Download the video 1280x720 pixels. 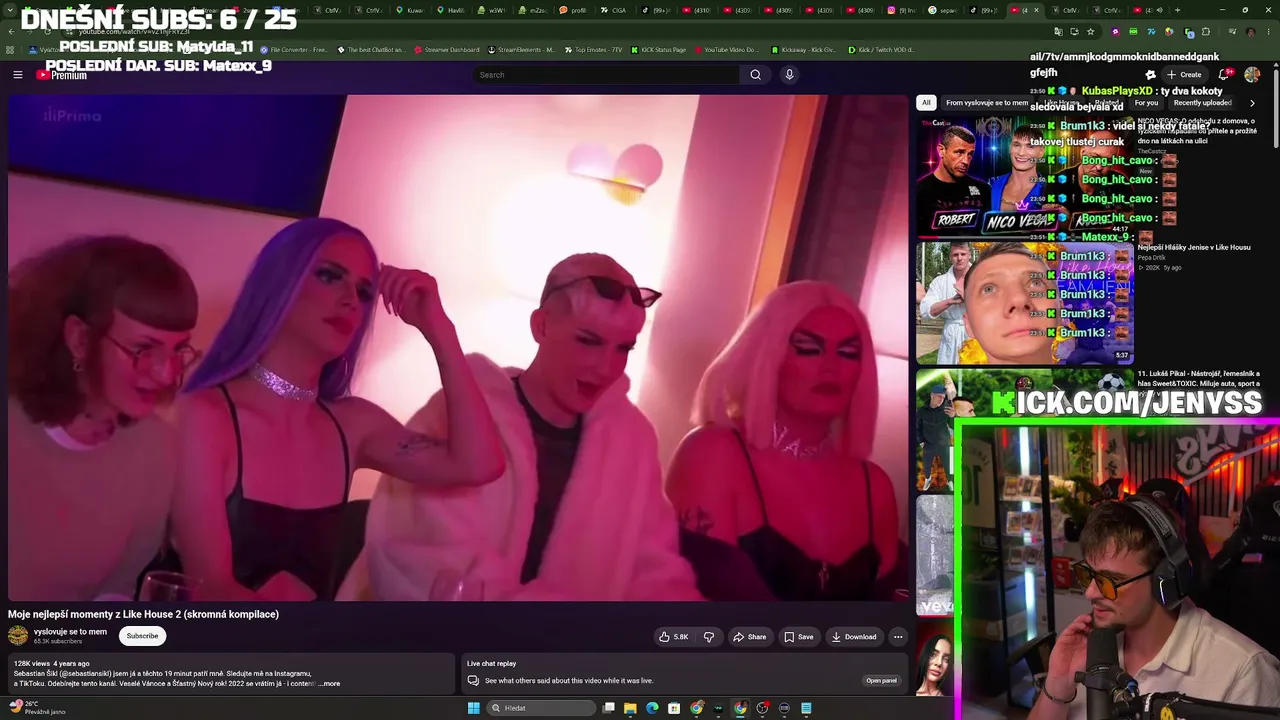pos(853,637)
